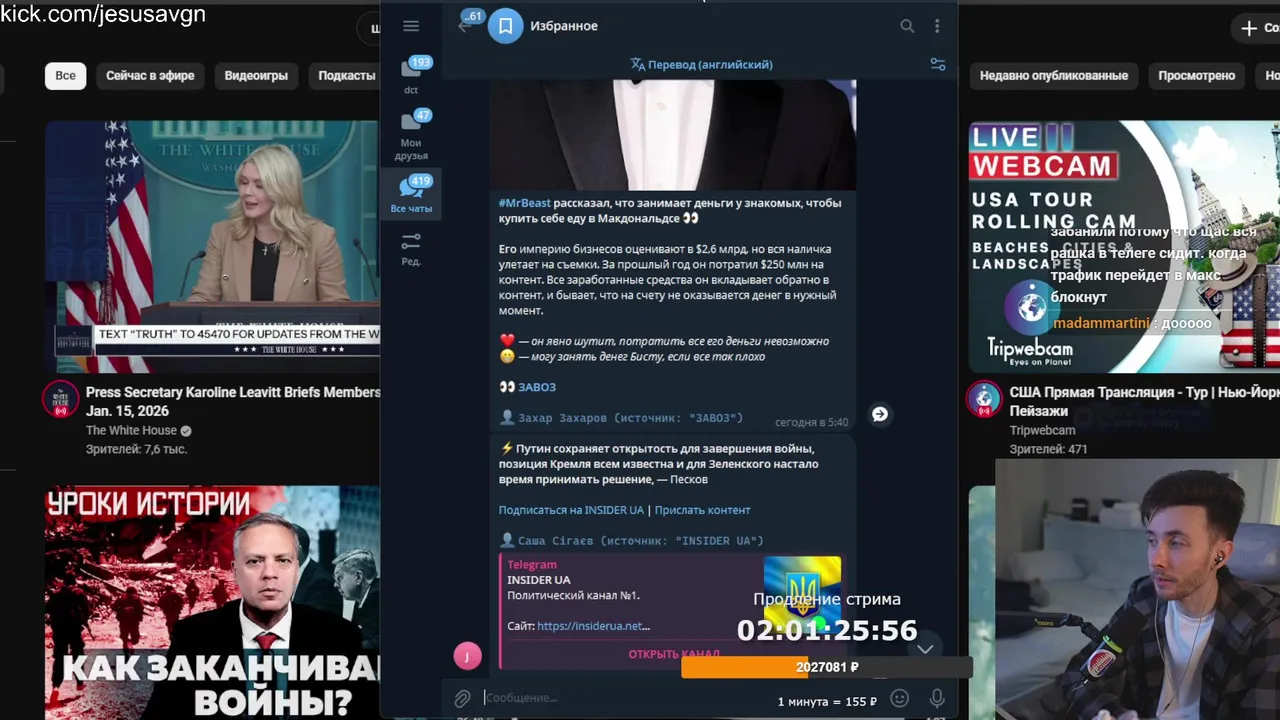Open the ЗАВОЗ channel link
1280x720 pixels.
click(x=537, y=387)
